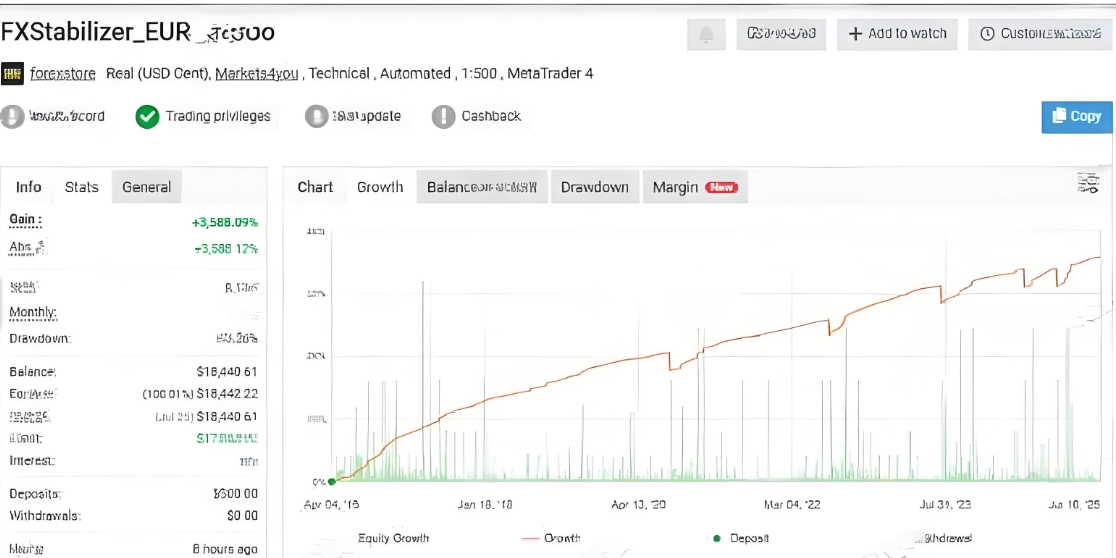Viewport: 1116px width, 558px height.
Task: Switch to the Stats tab
Action: pos(82,187)
